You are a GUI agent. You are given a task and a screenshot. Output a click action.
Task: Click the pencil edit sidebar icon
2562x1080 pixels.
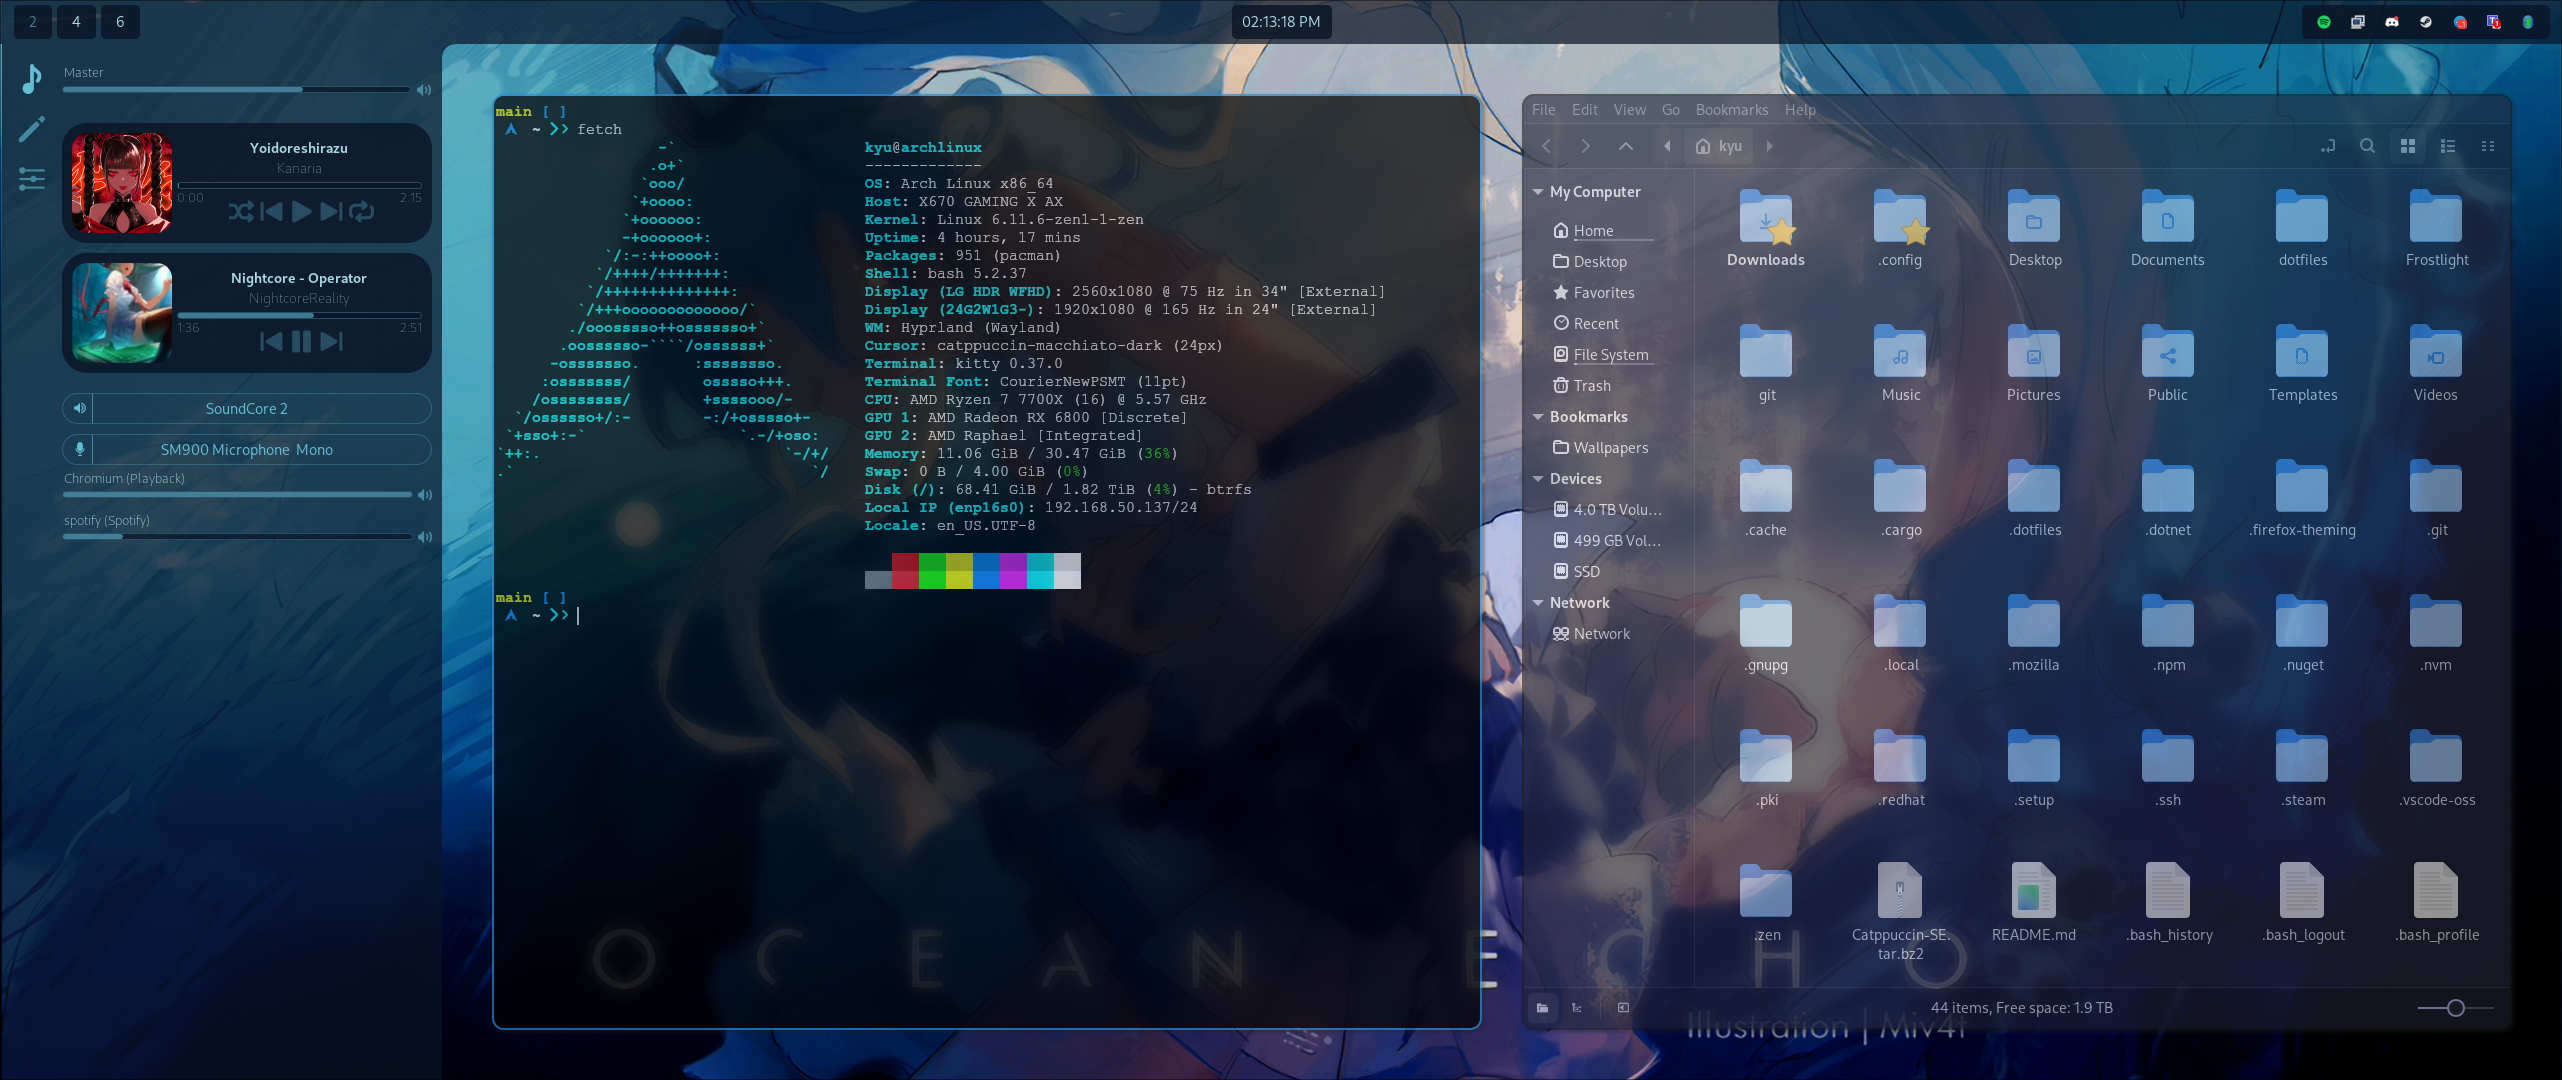(32, 128)
